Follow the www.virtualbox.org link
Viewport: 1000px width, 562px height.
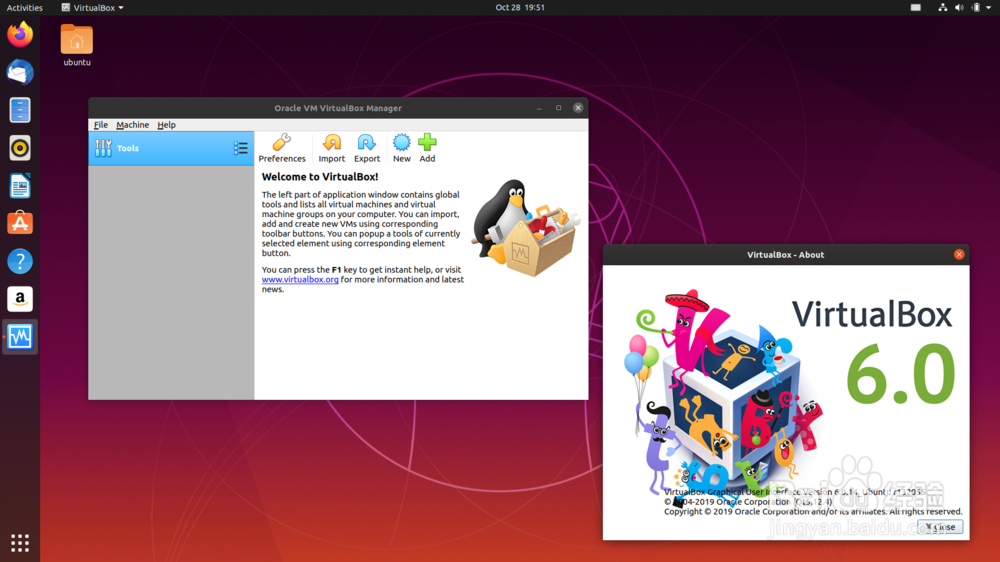point(300,279)
